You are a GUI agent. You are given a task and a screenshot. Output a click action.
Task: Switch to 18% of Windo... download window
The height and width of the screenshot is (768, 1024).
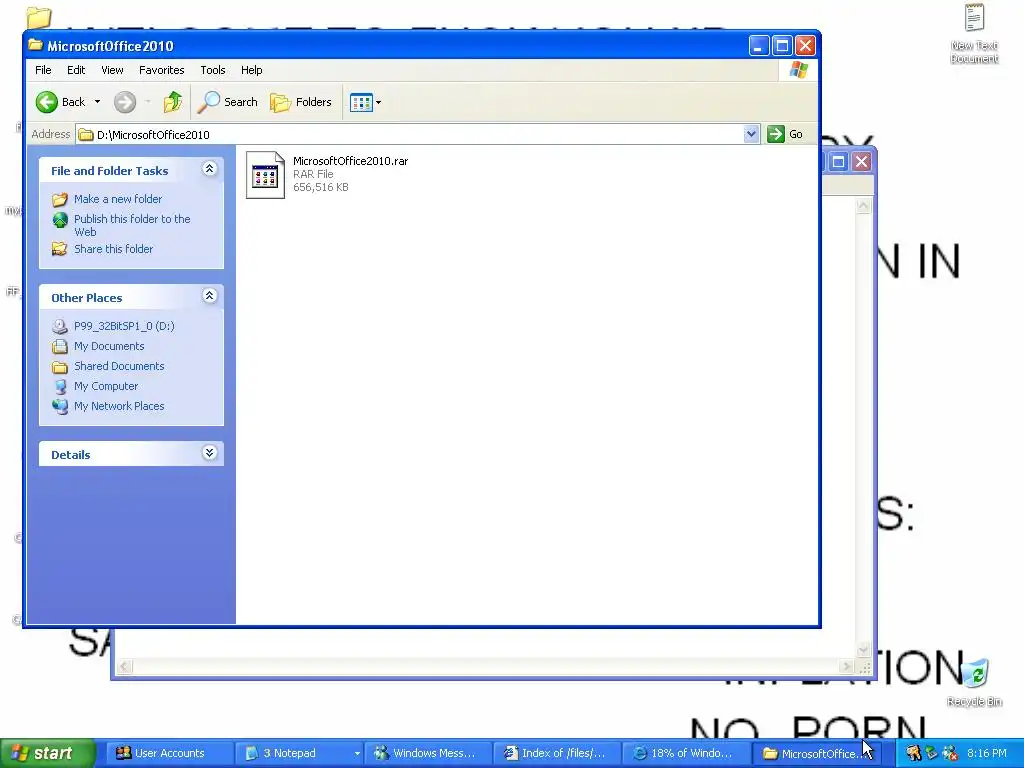coord(685,753)
